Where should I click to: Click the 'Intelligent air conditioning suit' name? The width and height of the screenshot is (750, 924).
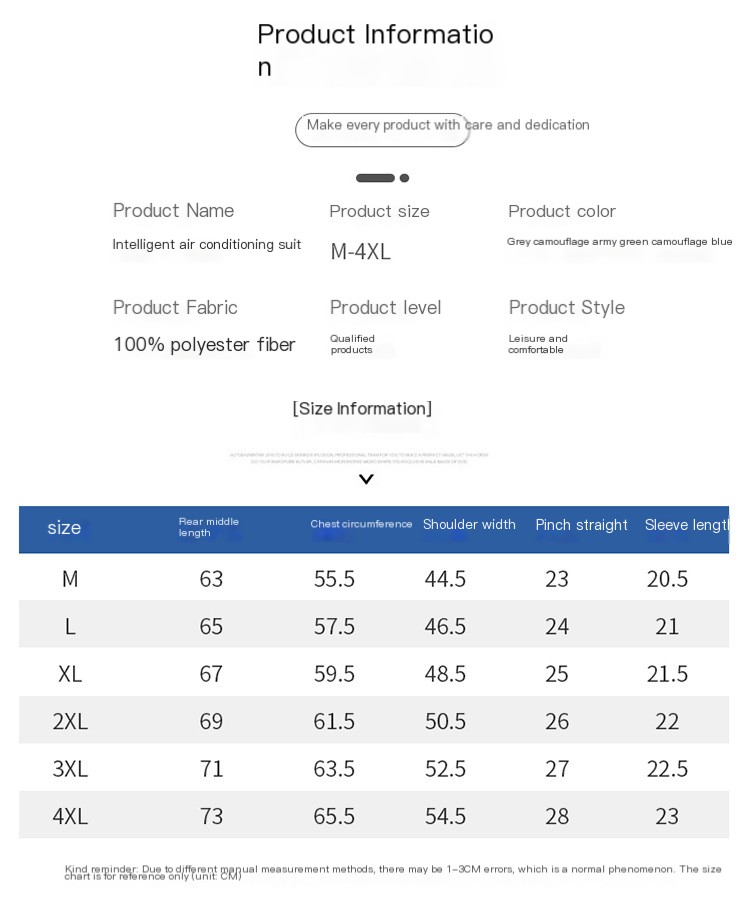click(207, 244)
